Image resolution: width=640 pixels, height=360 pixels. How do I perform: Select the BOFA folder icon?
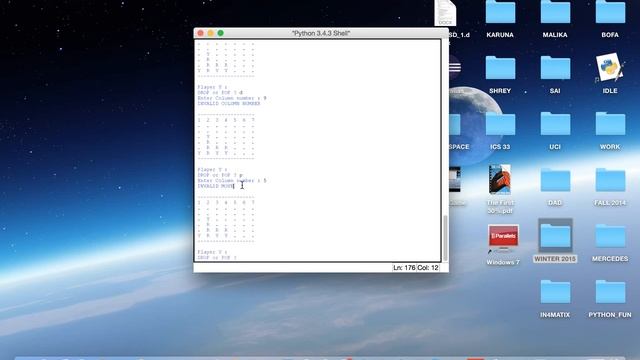[610, 12]
